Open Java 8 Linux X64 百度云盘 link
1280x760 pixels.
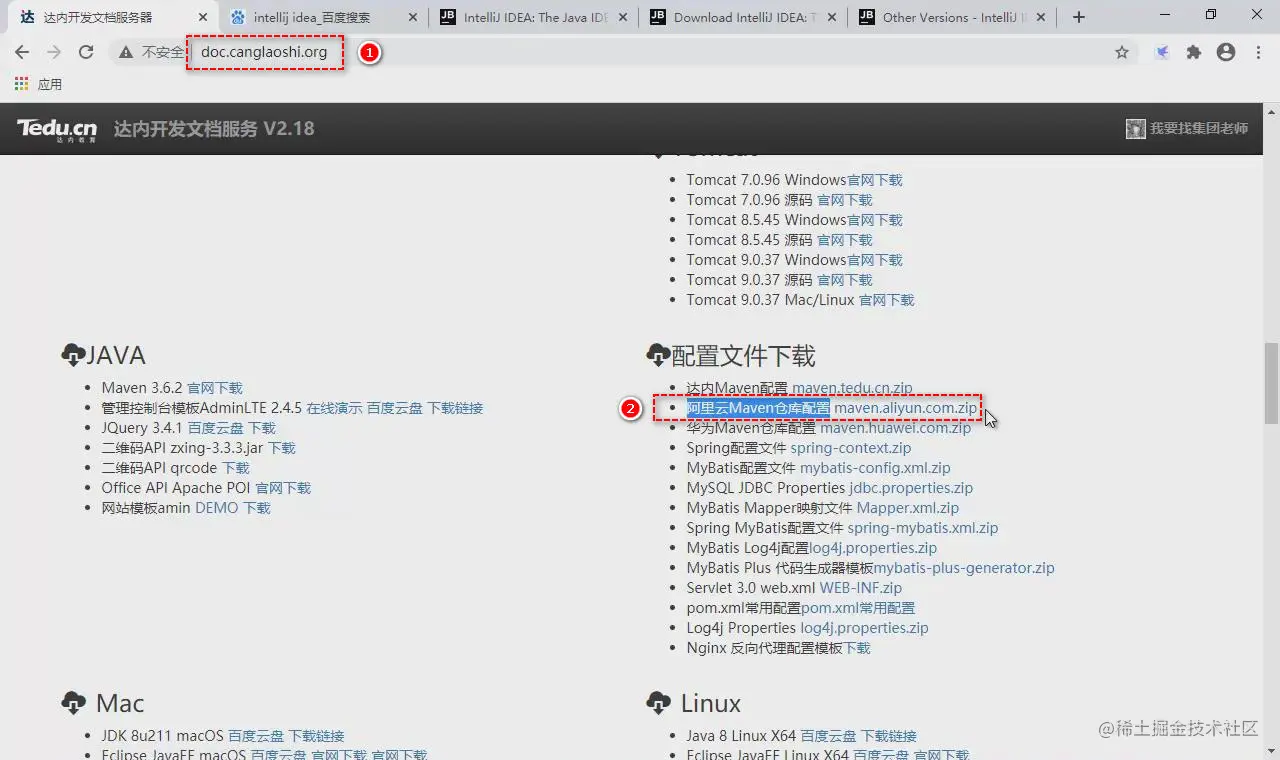(x=828, y=736)
